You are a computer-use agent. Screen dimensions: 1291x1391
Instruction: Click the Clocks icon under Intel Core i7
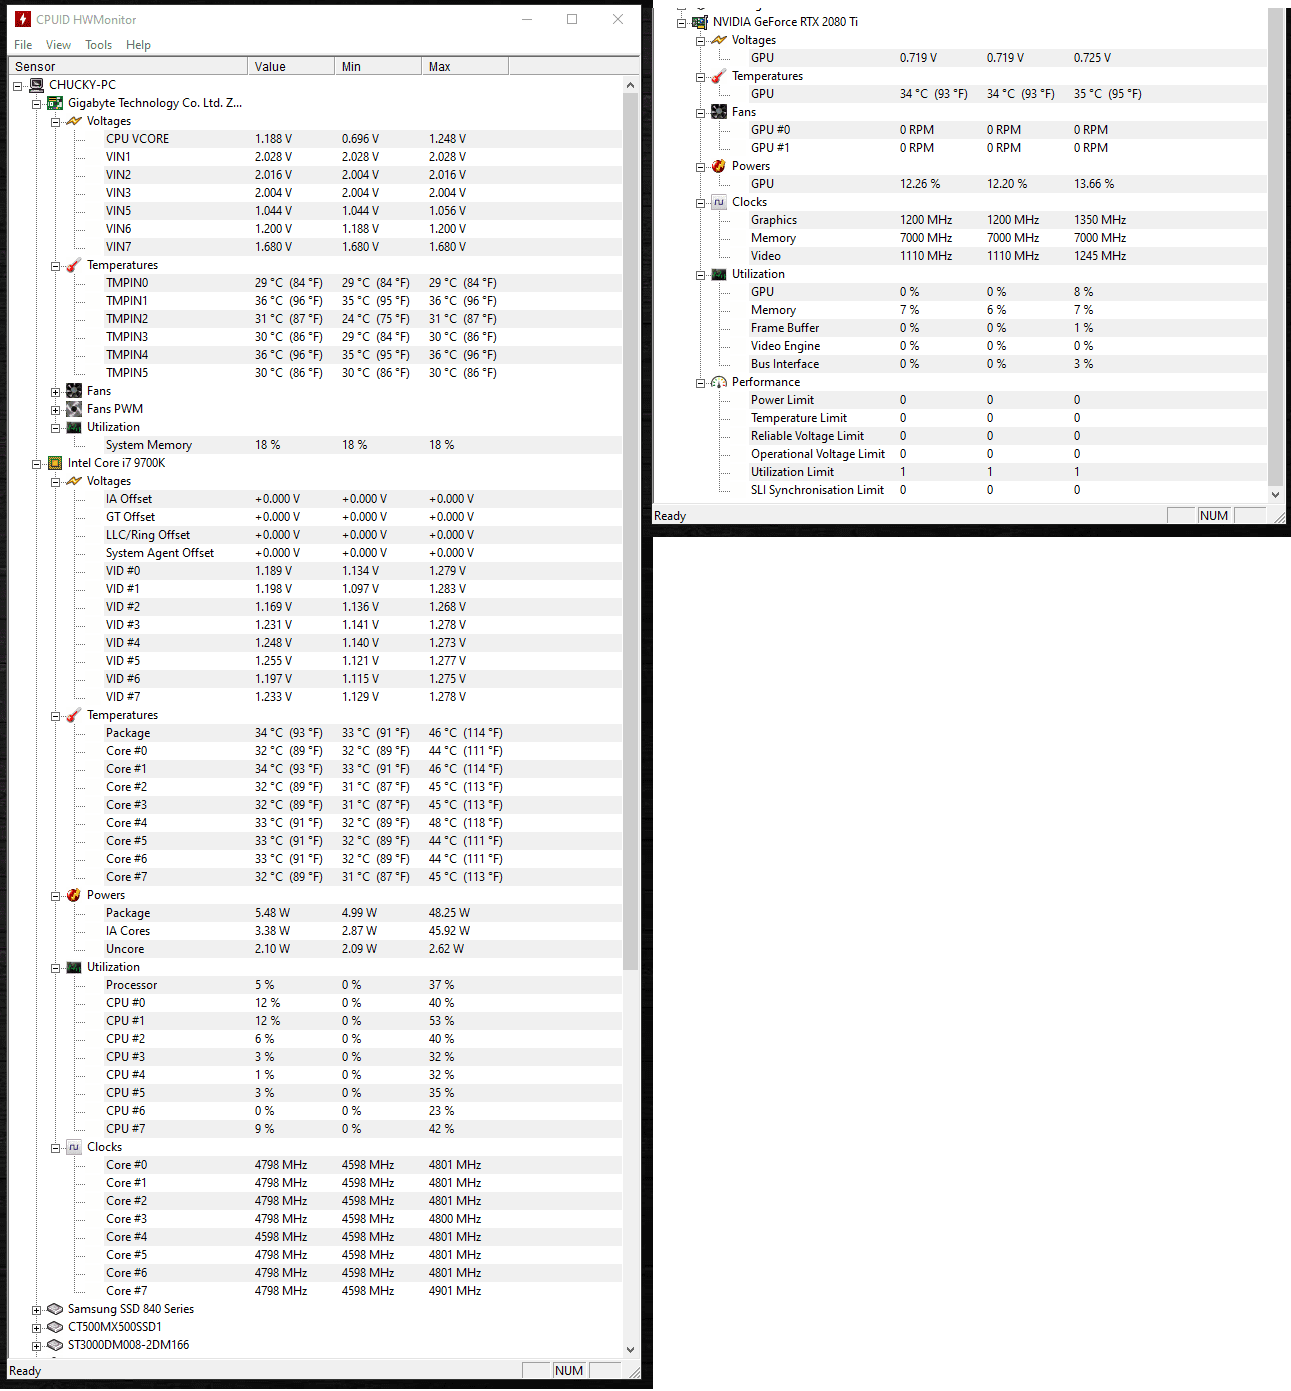click(74, 1147)
